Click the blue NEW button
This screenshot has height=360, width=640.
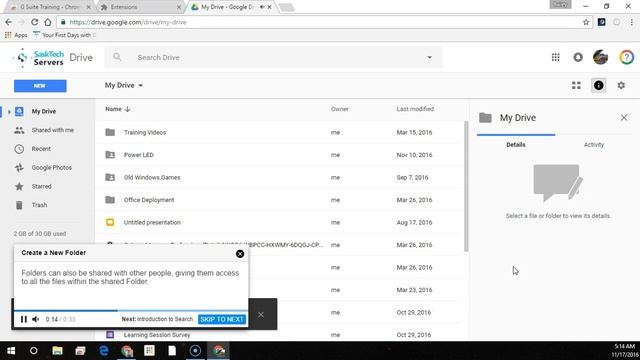pos(40,86)
